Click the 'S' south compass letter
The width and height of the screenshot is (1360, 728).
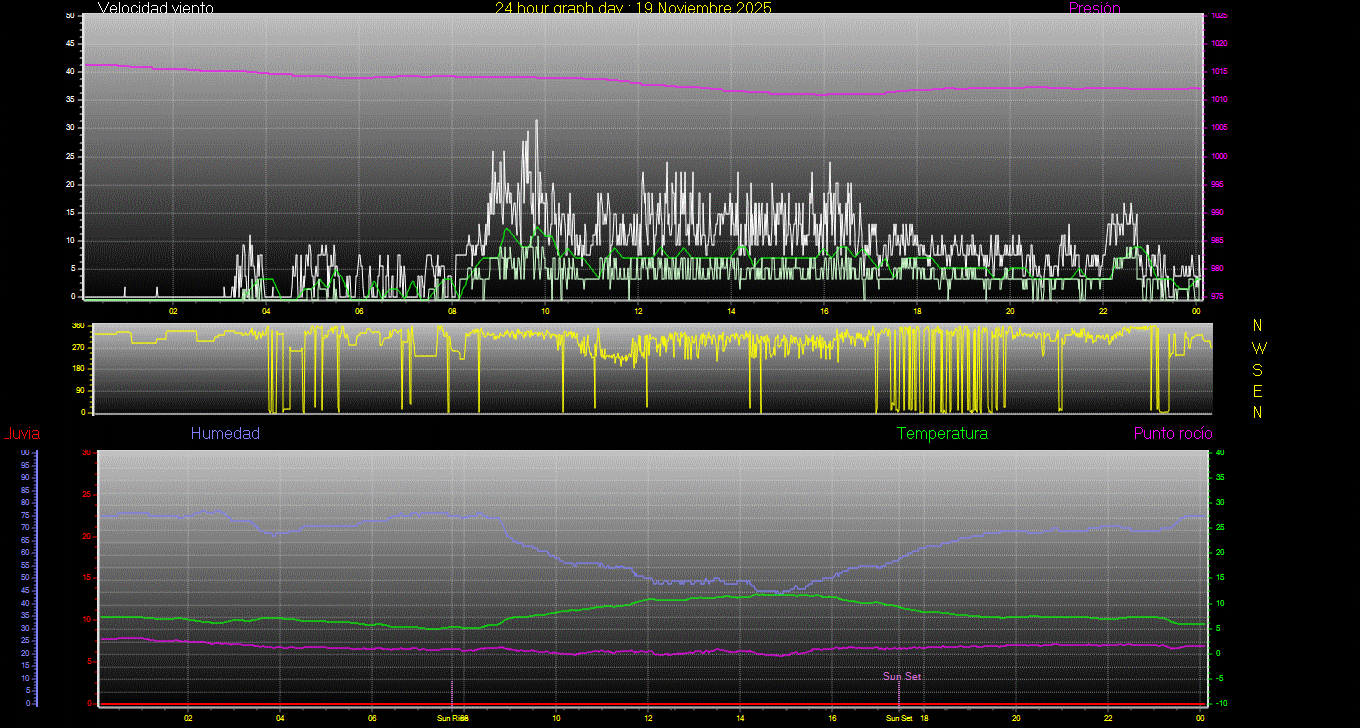pos(1258,369)
